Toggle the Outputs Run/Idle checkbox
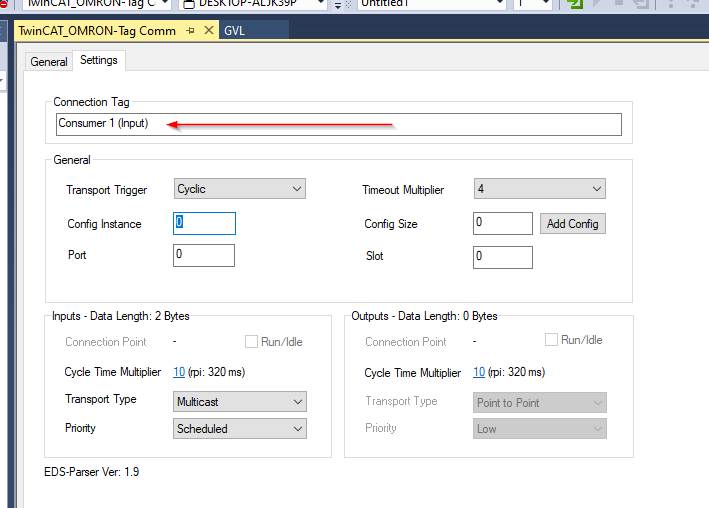The width and height of the screenshot is (709, 508). pyautogui.click(x=551, y=340)
